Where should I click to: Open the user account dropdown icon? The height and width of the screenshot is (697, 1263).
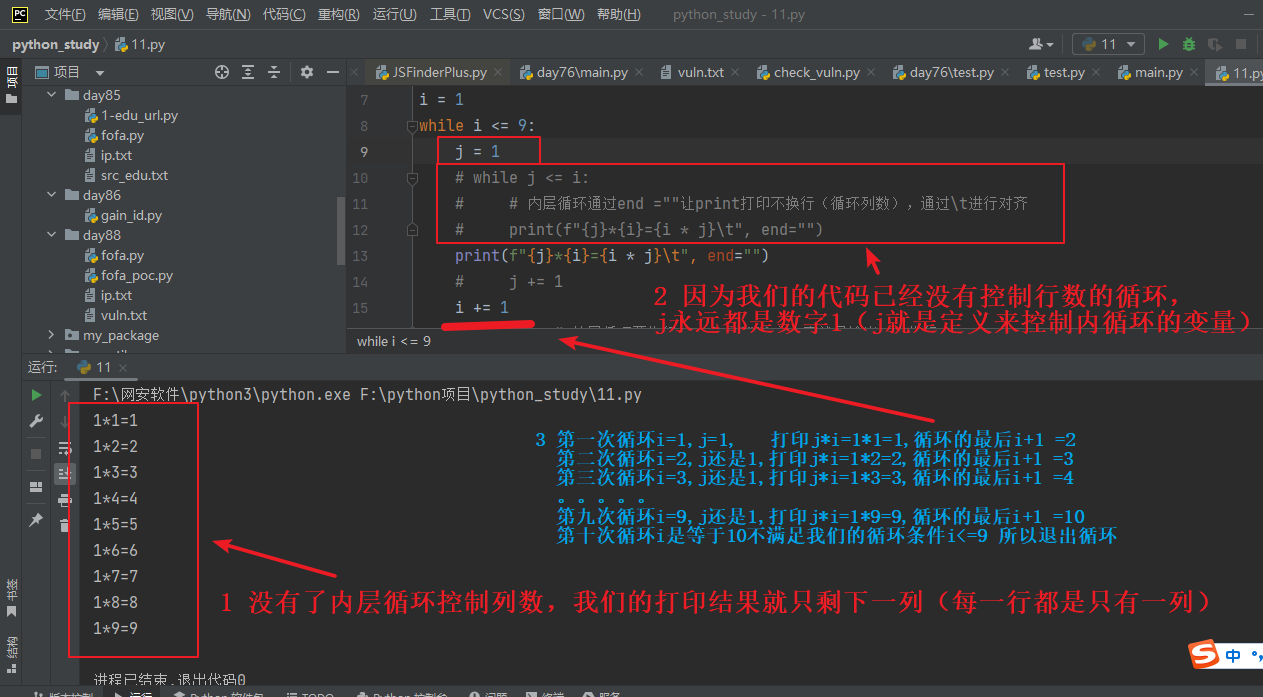click(x=1041, y=44)
